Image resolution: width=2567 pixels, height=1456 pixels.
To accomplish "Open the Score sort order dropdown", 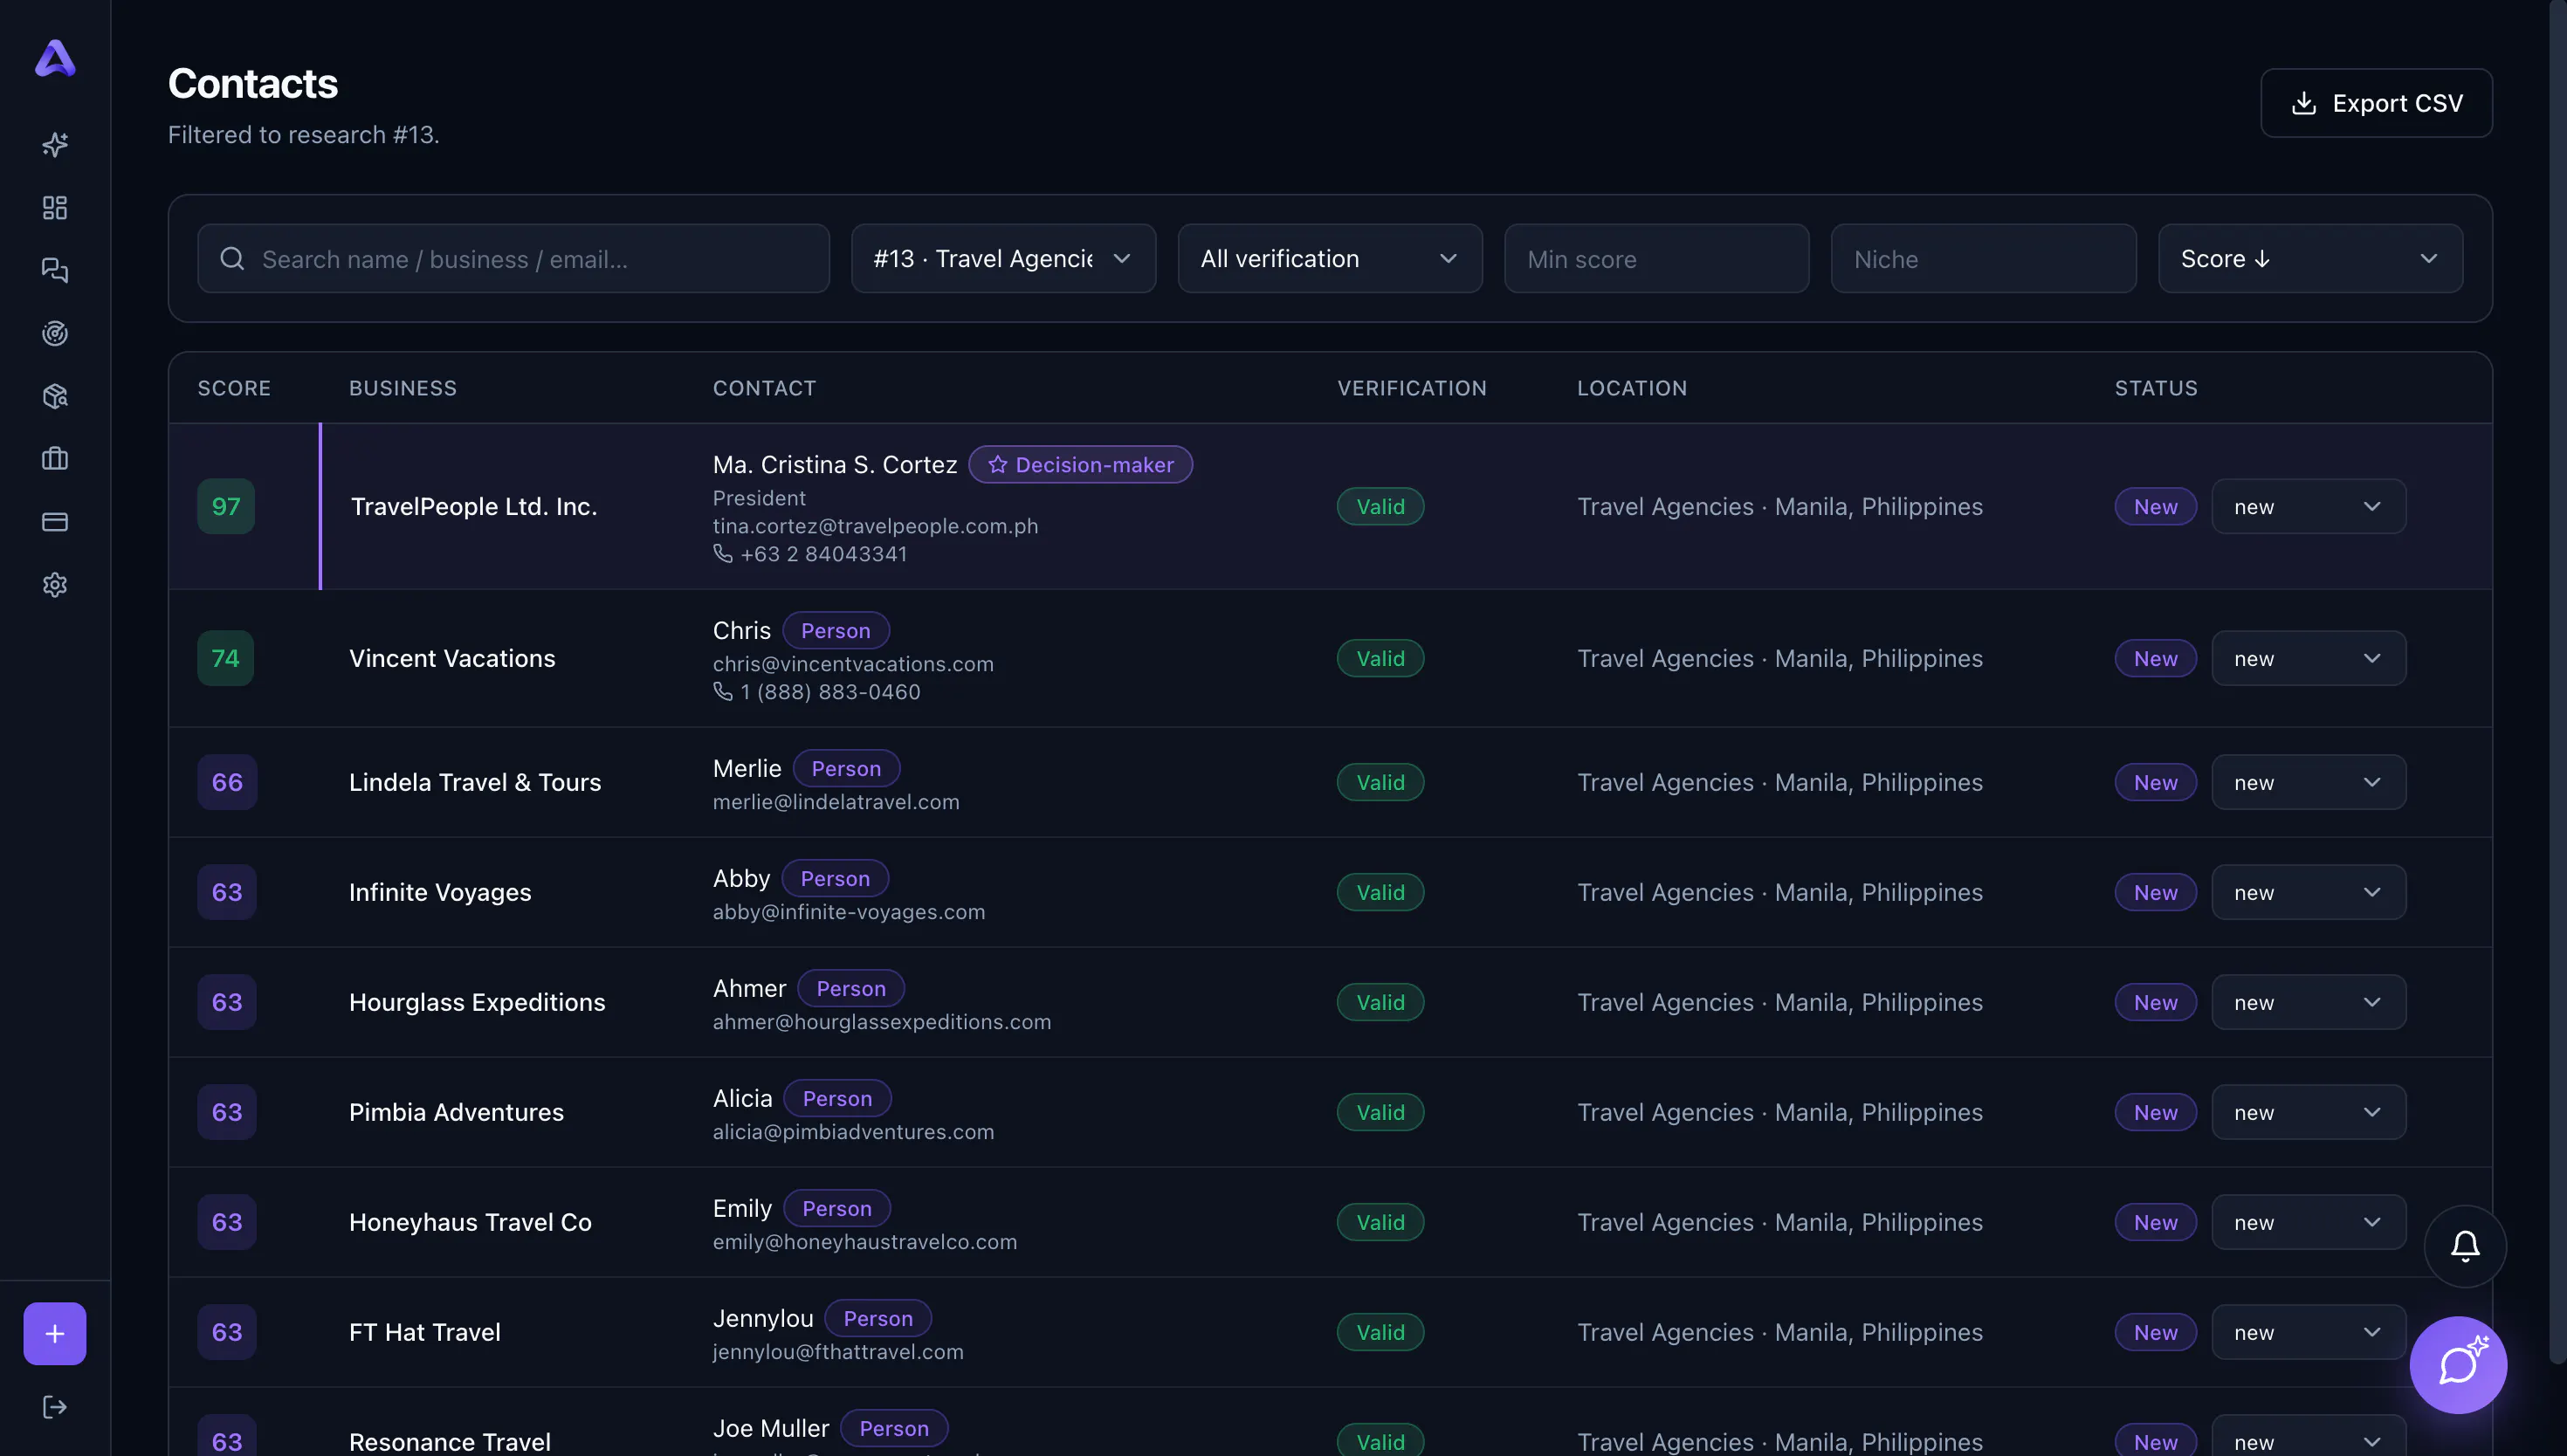I will (x=2311, y=259).
